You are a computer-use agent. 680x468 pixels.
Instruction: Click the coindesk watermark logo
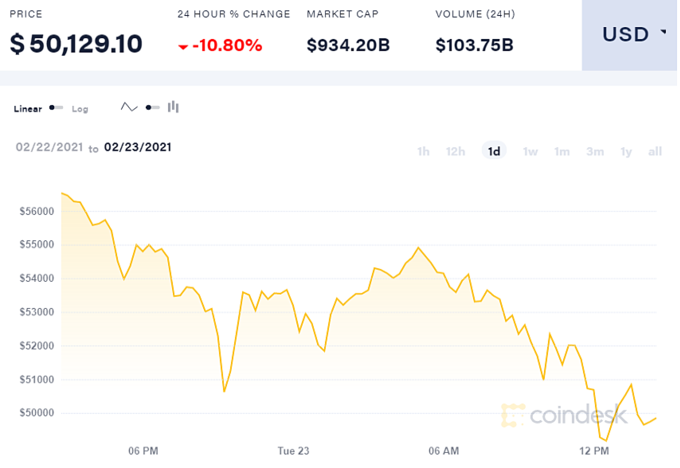pos(565,415)
